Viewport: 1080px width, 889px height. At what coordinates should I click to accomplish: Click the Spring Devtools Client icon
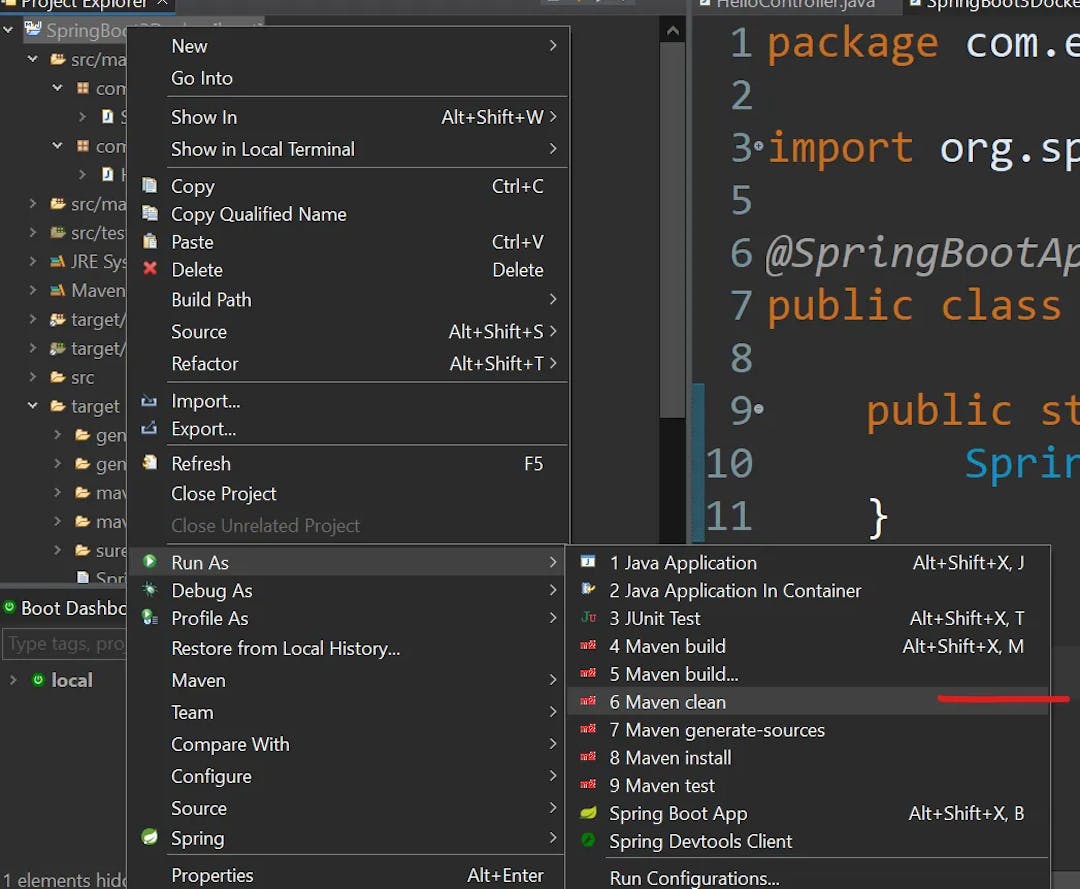pyautogui.click(x=588, y=841)
